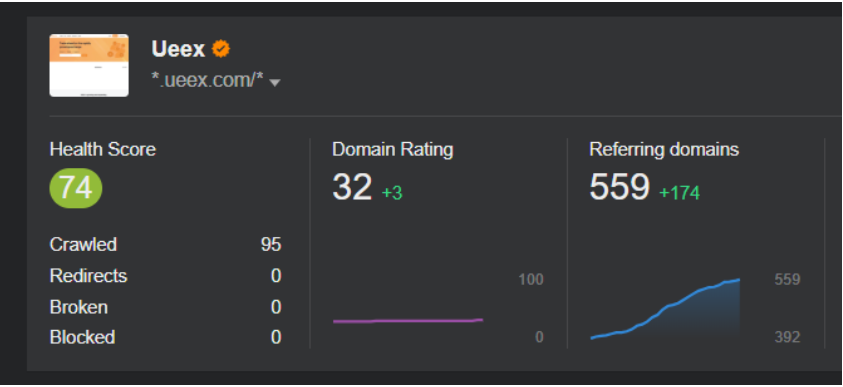Select the Redirects row
Image resolution: width=843 pixels, height=387 pixels.
click(166, 276)
